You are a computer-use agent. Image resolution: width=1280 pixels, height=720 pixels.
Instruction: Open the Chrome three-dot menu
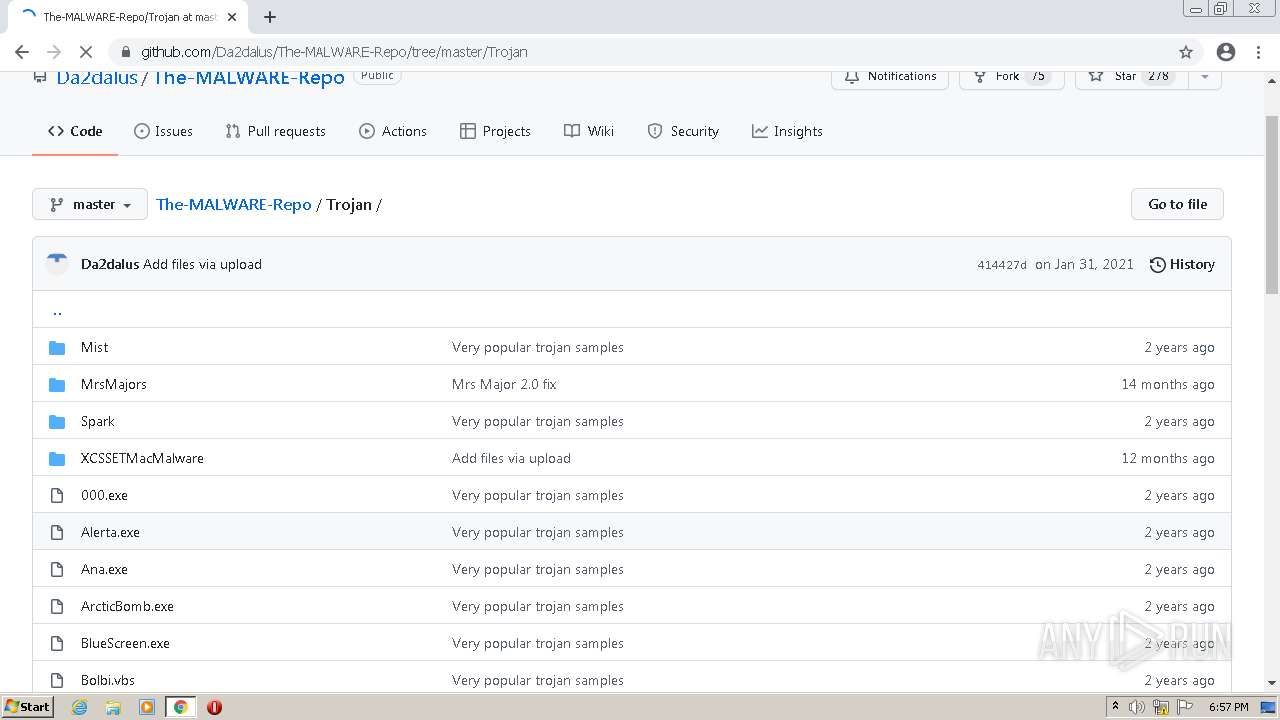[x=1258, y=52]
